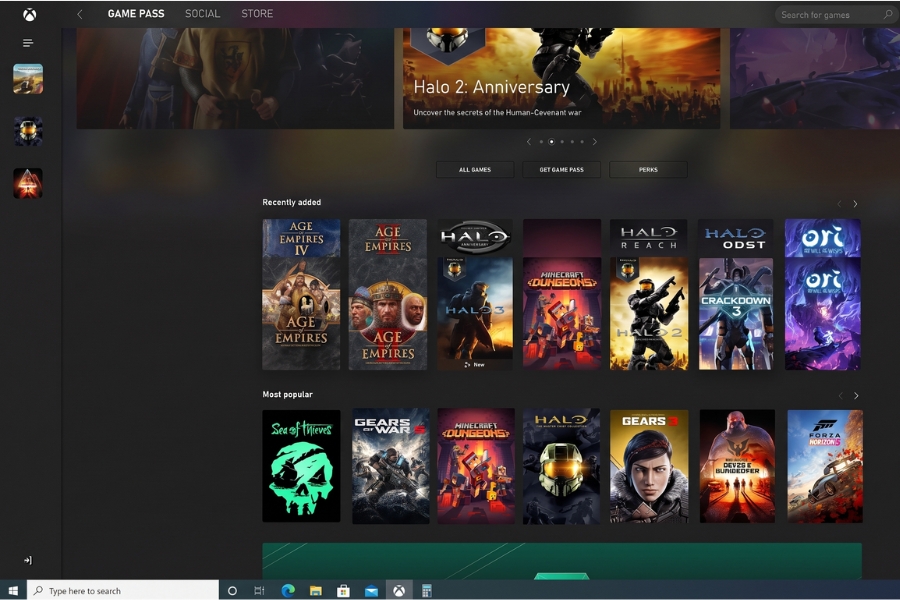Open Sea of Thieves tile
900x600 pixels.
click(301, 466)
